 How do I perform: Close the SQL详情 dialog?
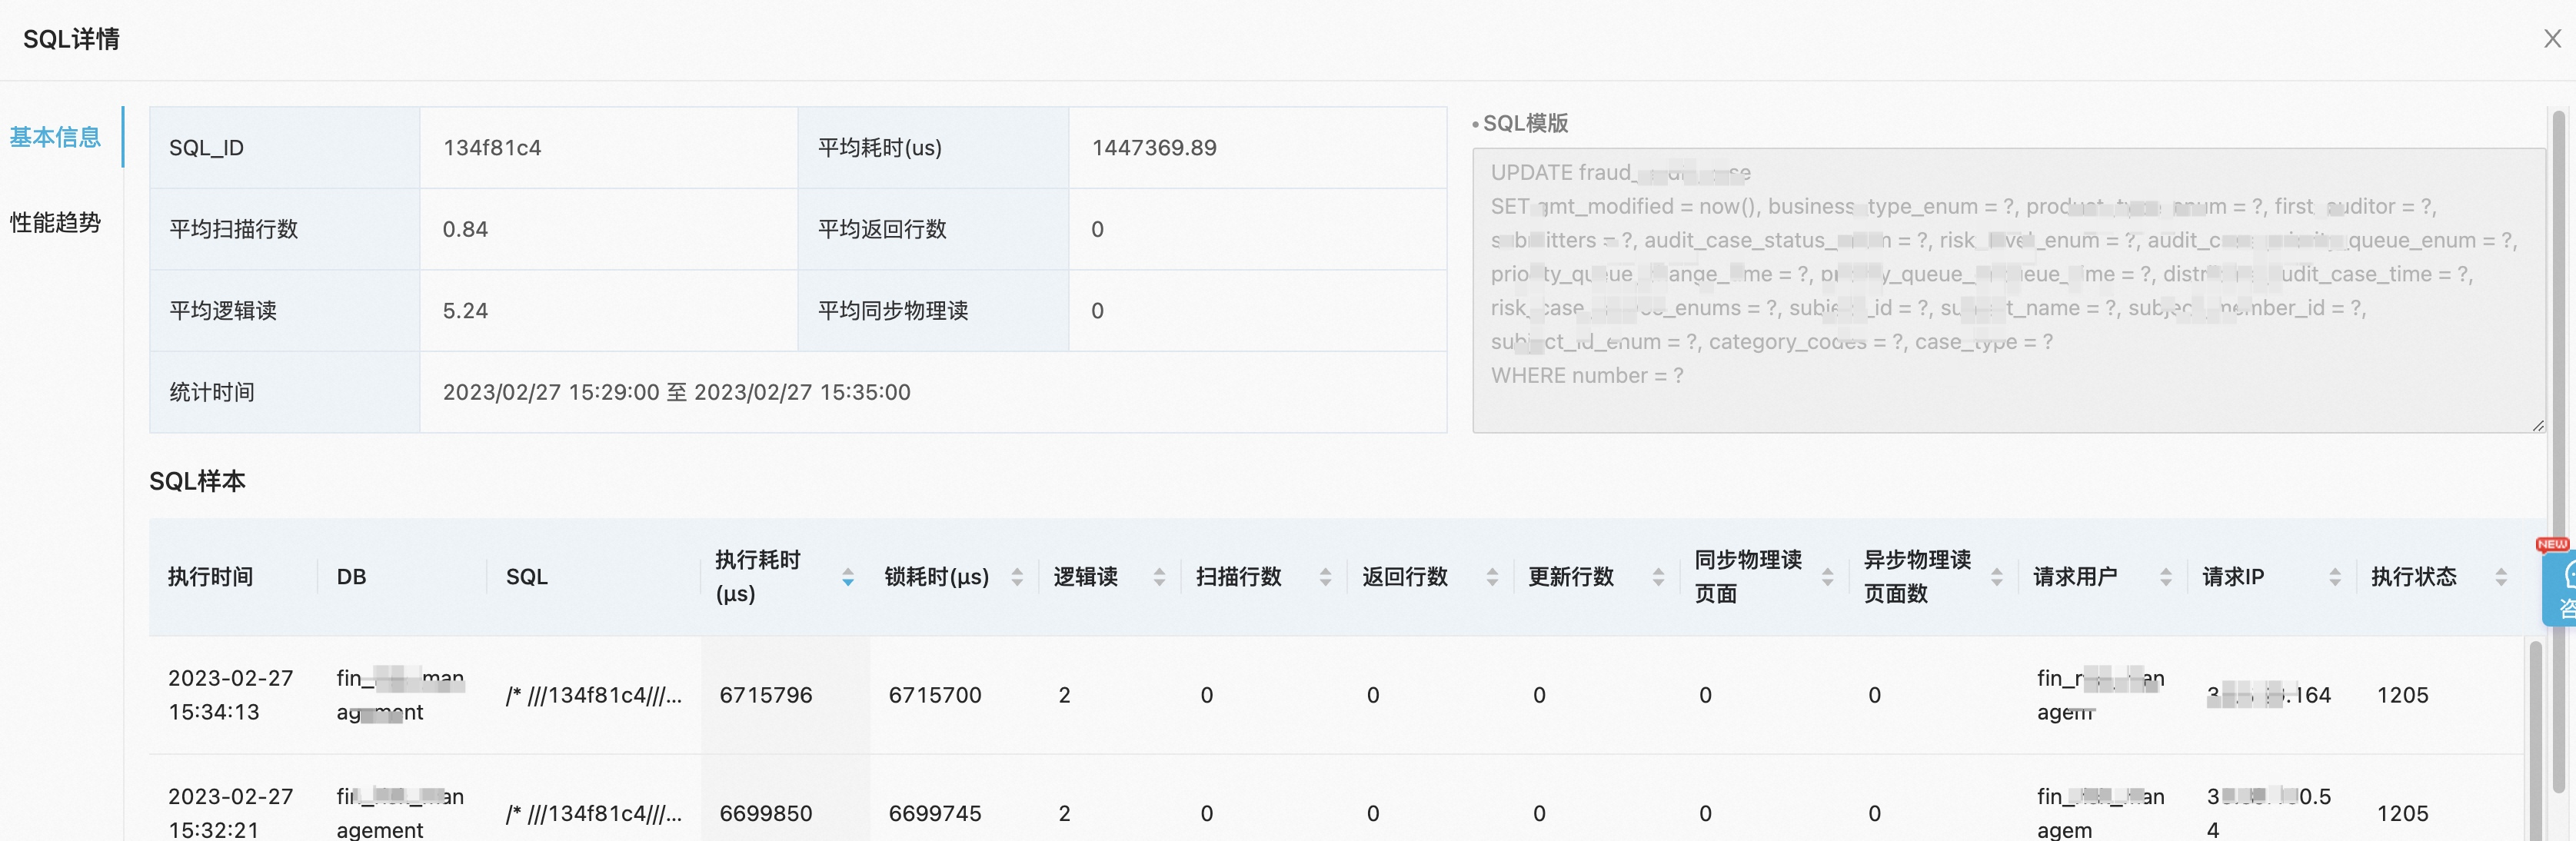point(2552,38)
